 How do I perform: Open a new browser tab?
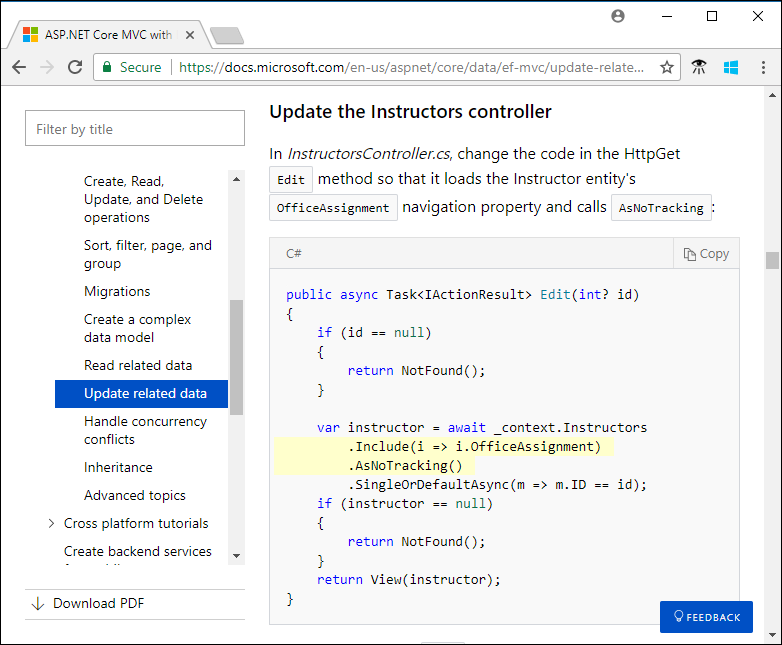point(227,36)
